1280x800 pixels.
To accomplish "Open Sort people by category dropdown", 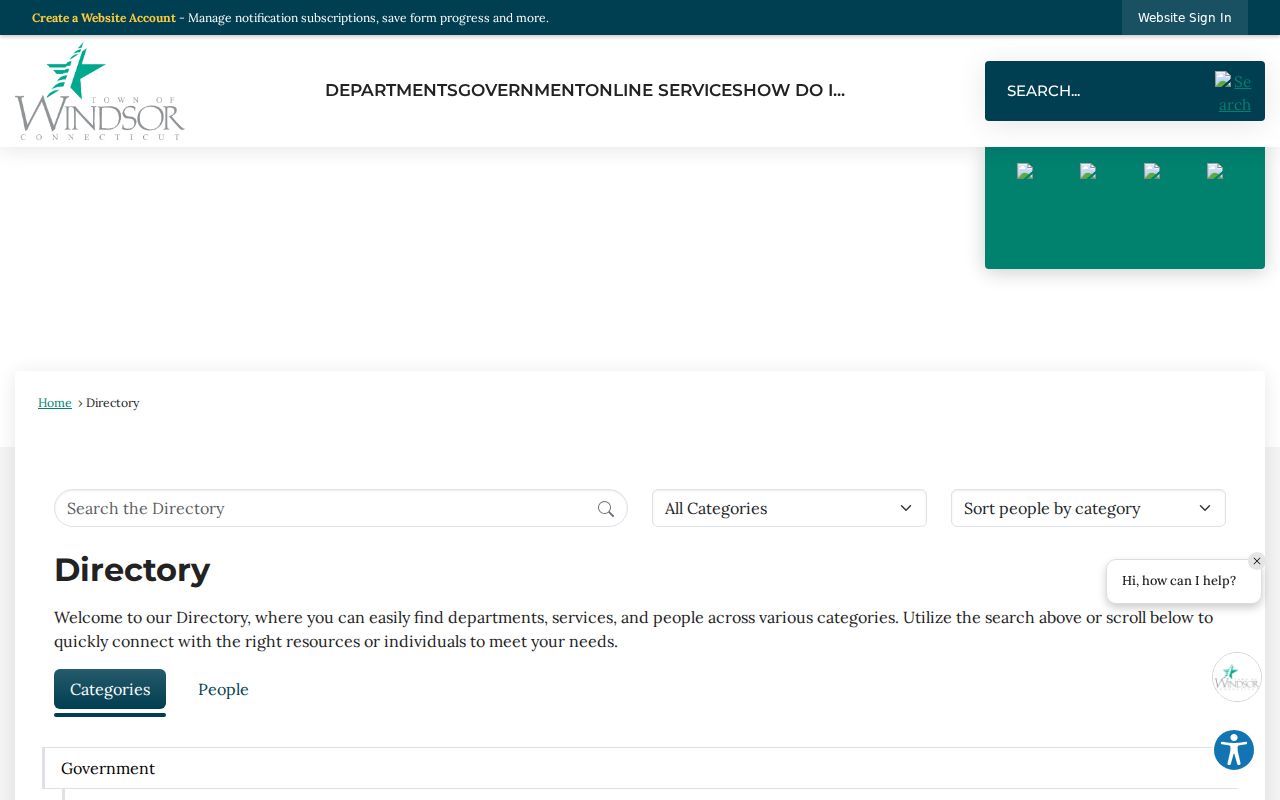I will point(1088,508).
